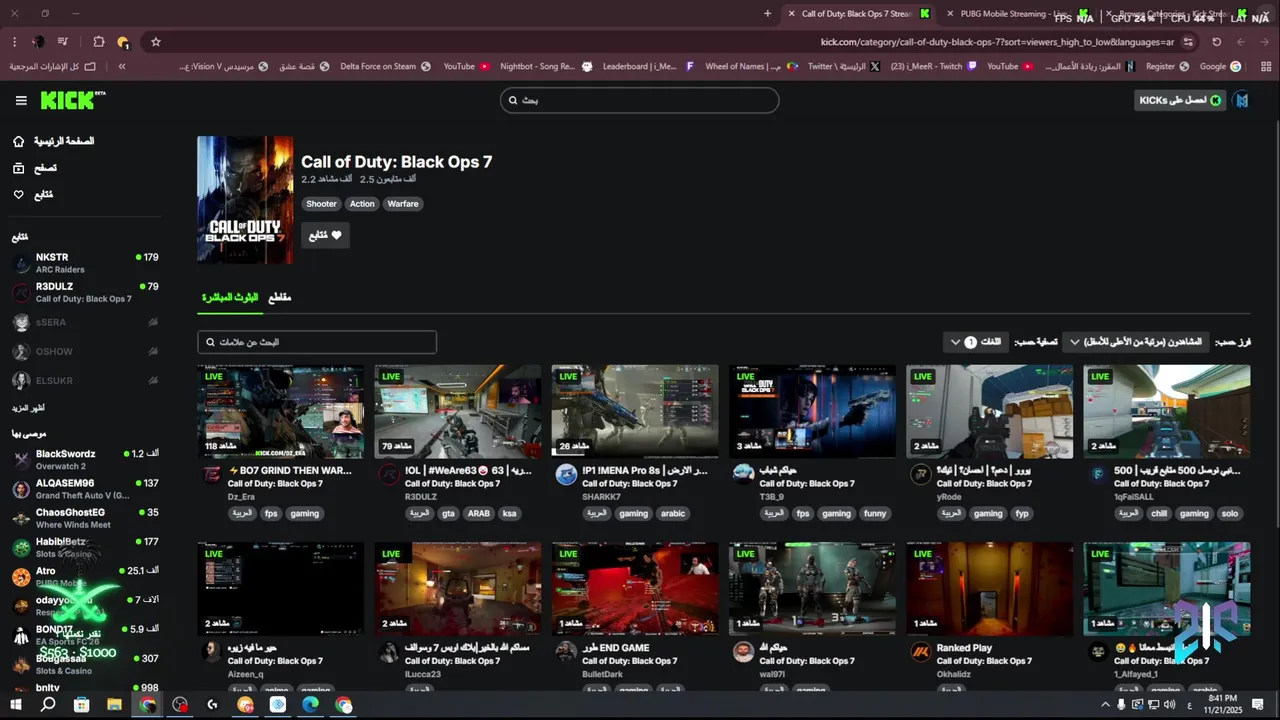
Task: Click the Shooter category tag
Action: 322,204
